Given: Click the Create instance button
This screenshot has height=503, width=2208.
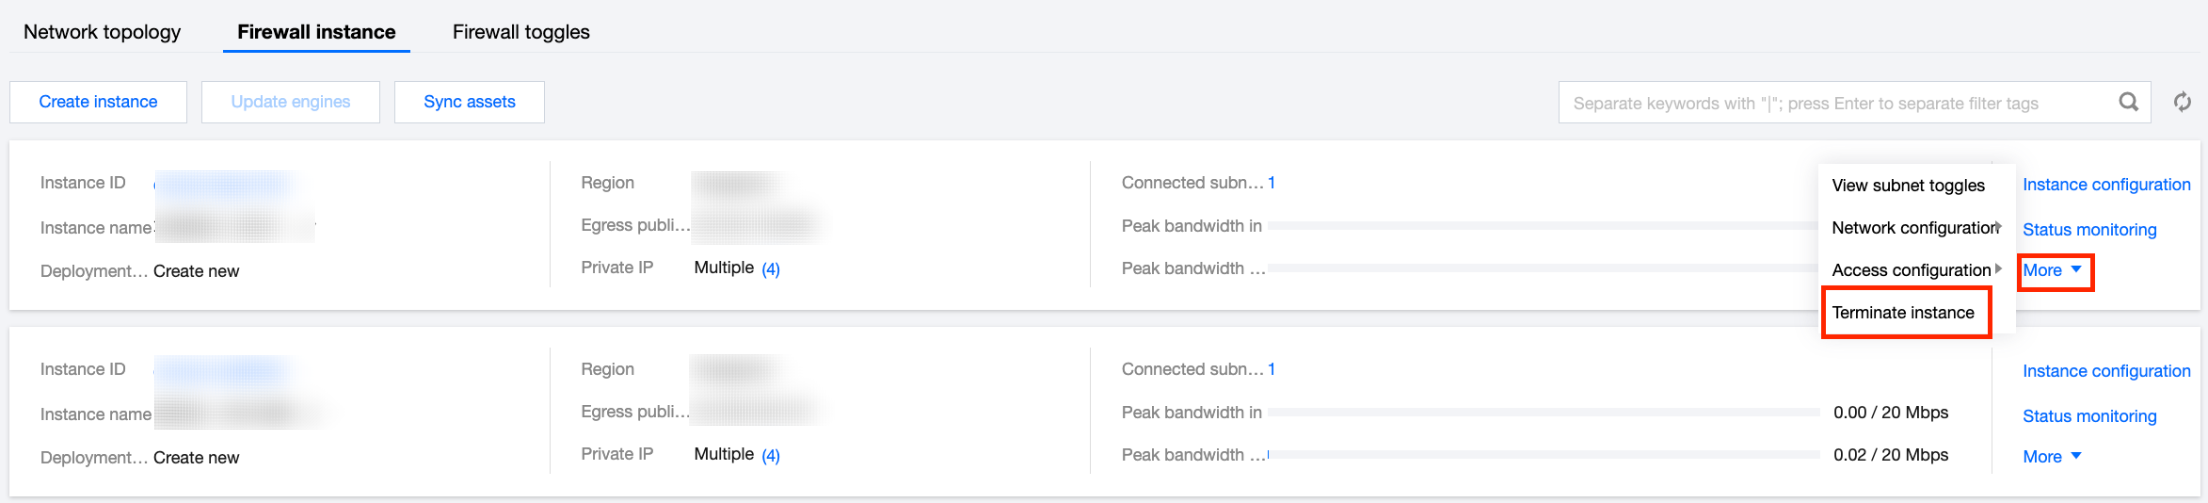Looking at the screenshot, I should [x=98, y=102].
